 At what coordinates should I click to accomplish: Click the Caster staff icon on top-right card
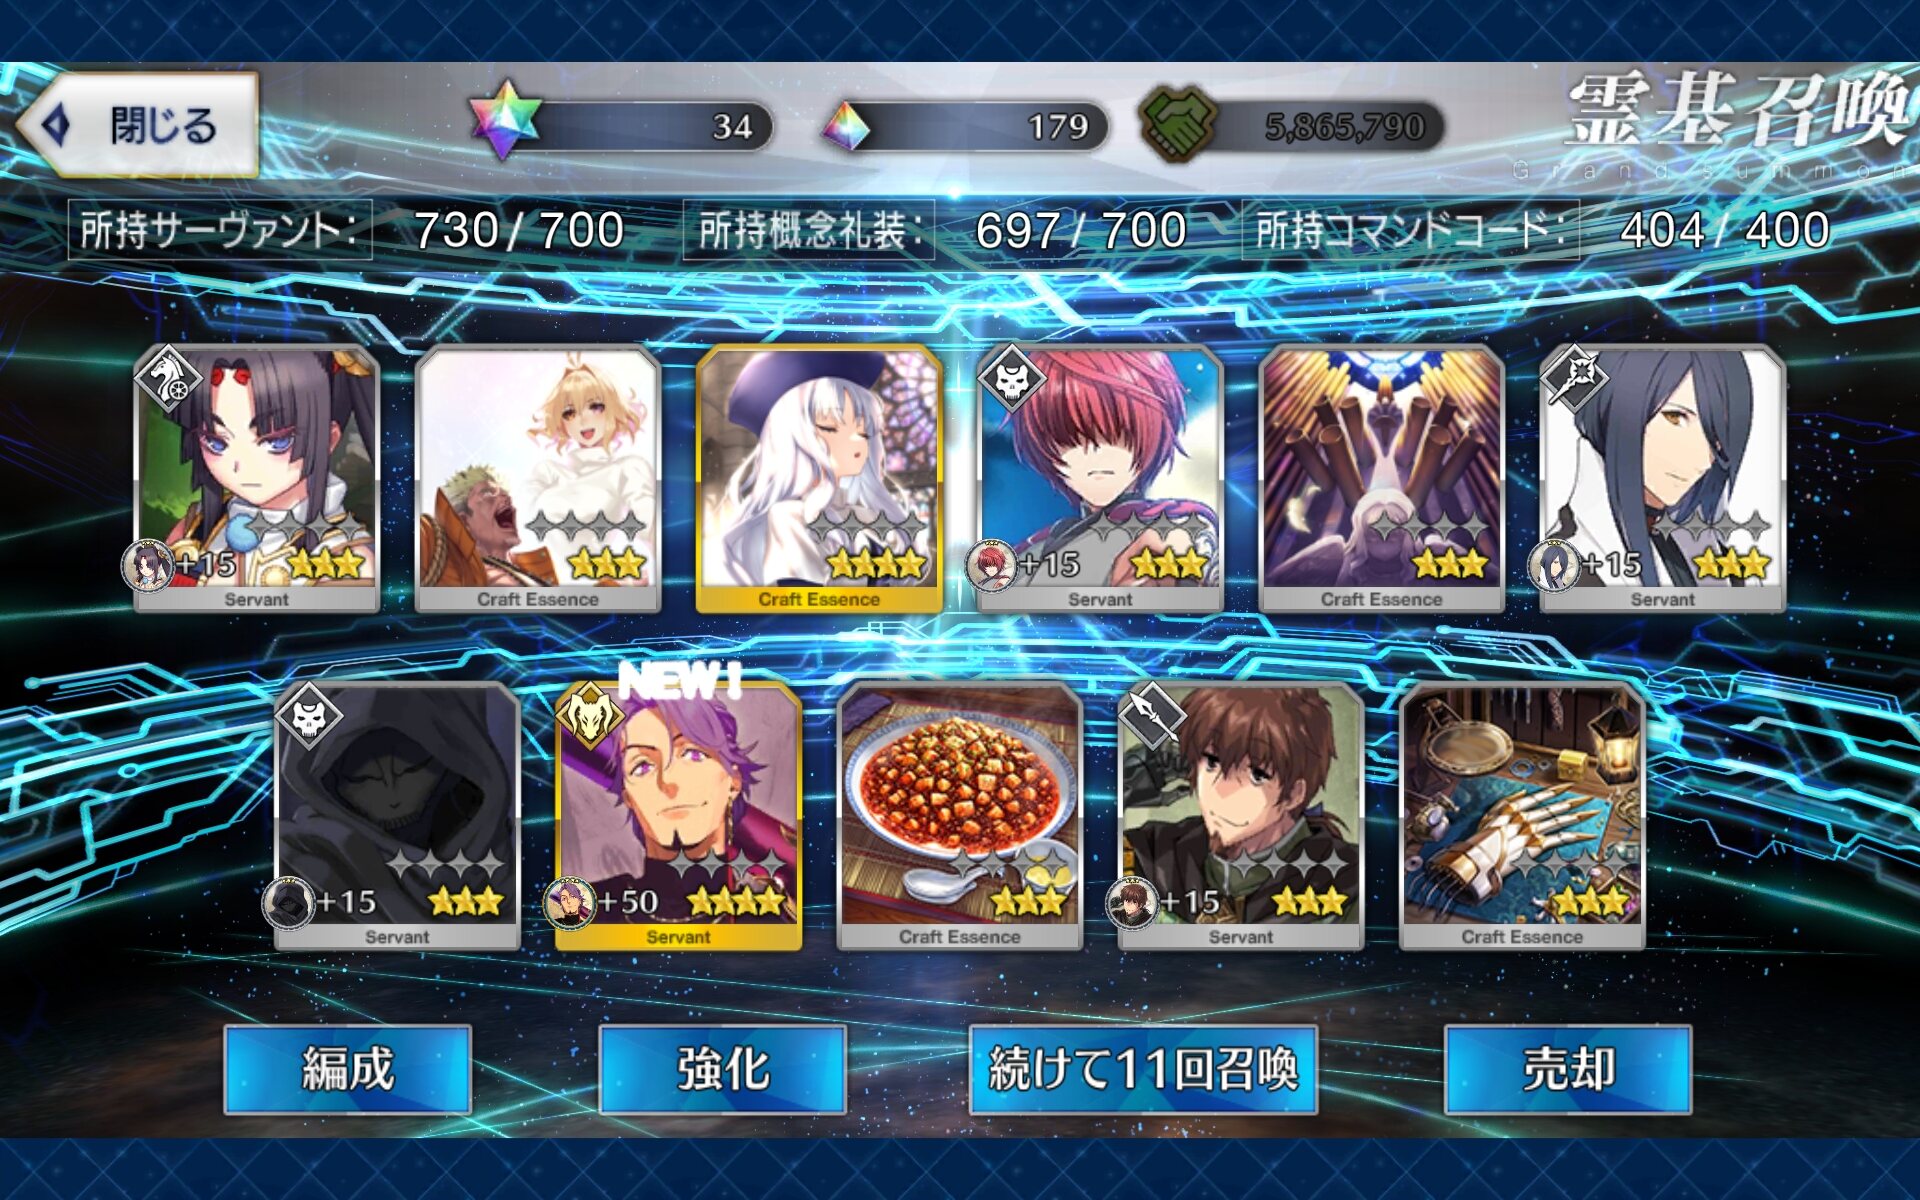click(1574, 378)
